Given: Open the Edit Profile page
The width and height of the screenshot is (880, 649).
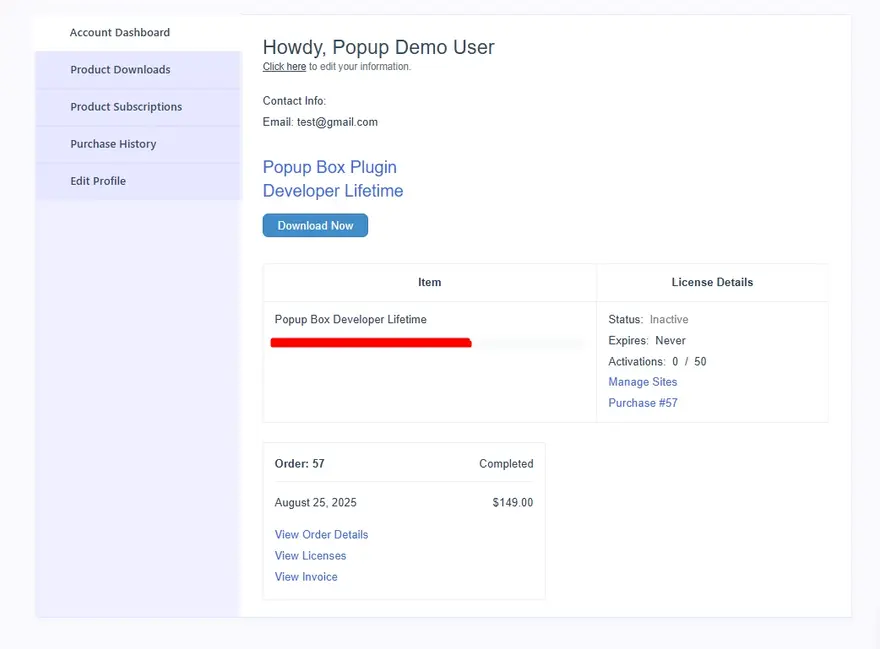Looking at the screenshot, I should click(98, 181).
